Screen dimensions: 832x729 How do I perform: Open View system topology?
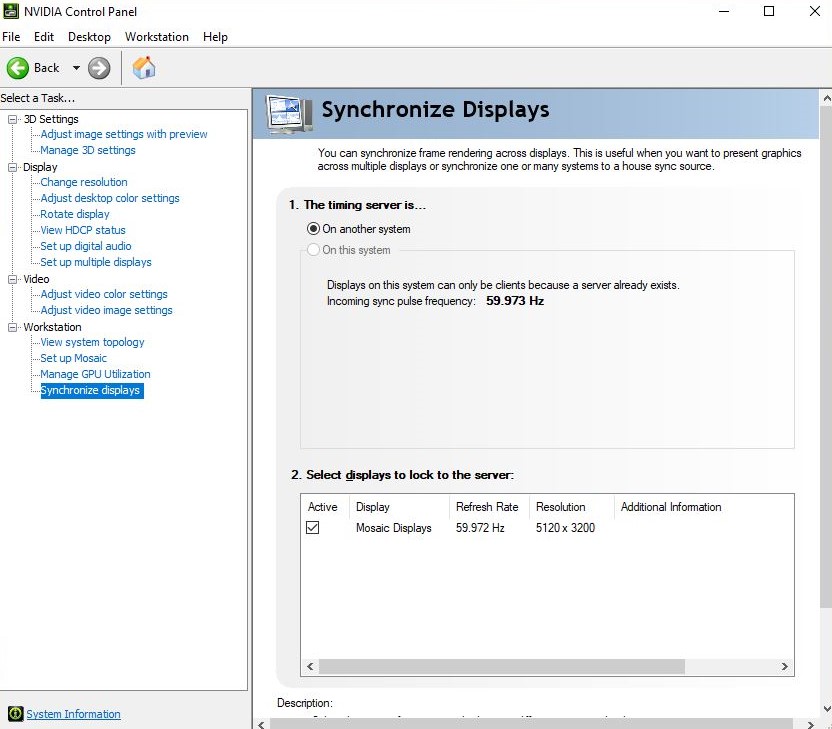[x=92, y=342]
